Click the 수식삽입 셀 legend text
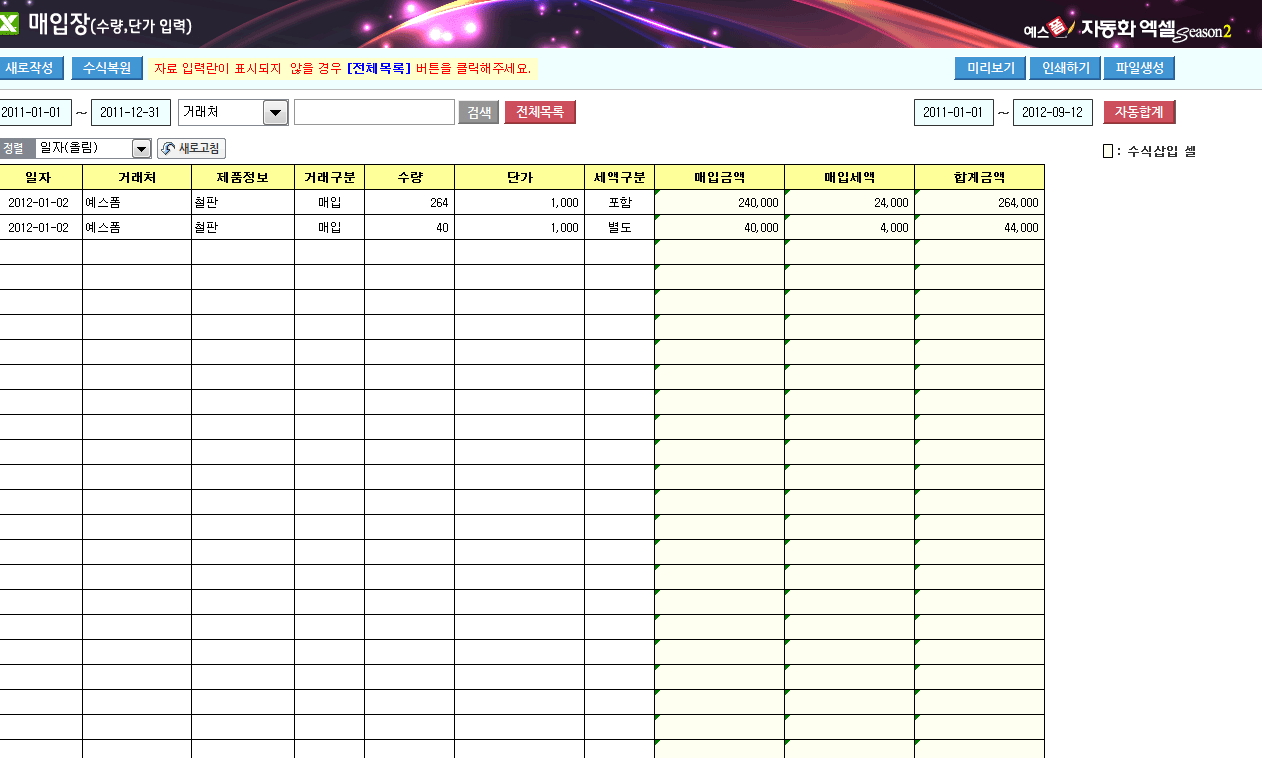Screen dimensions: 1262x758 [x=1161, y=152]
